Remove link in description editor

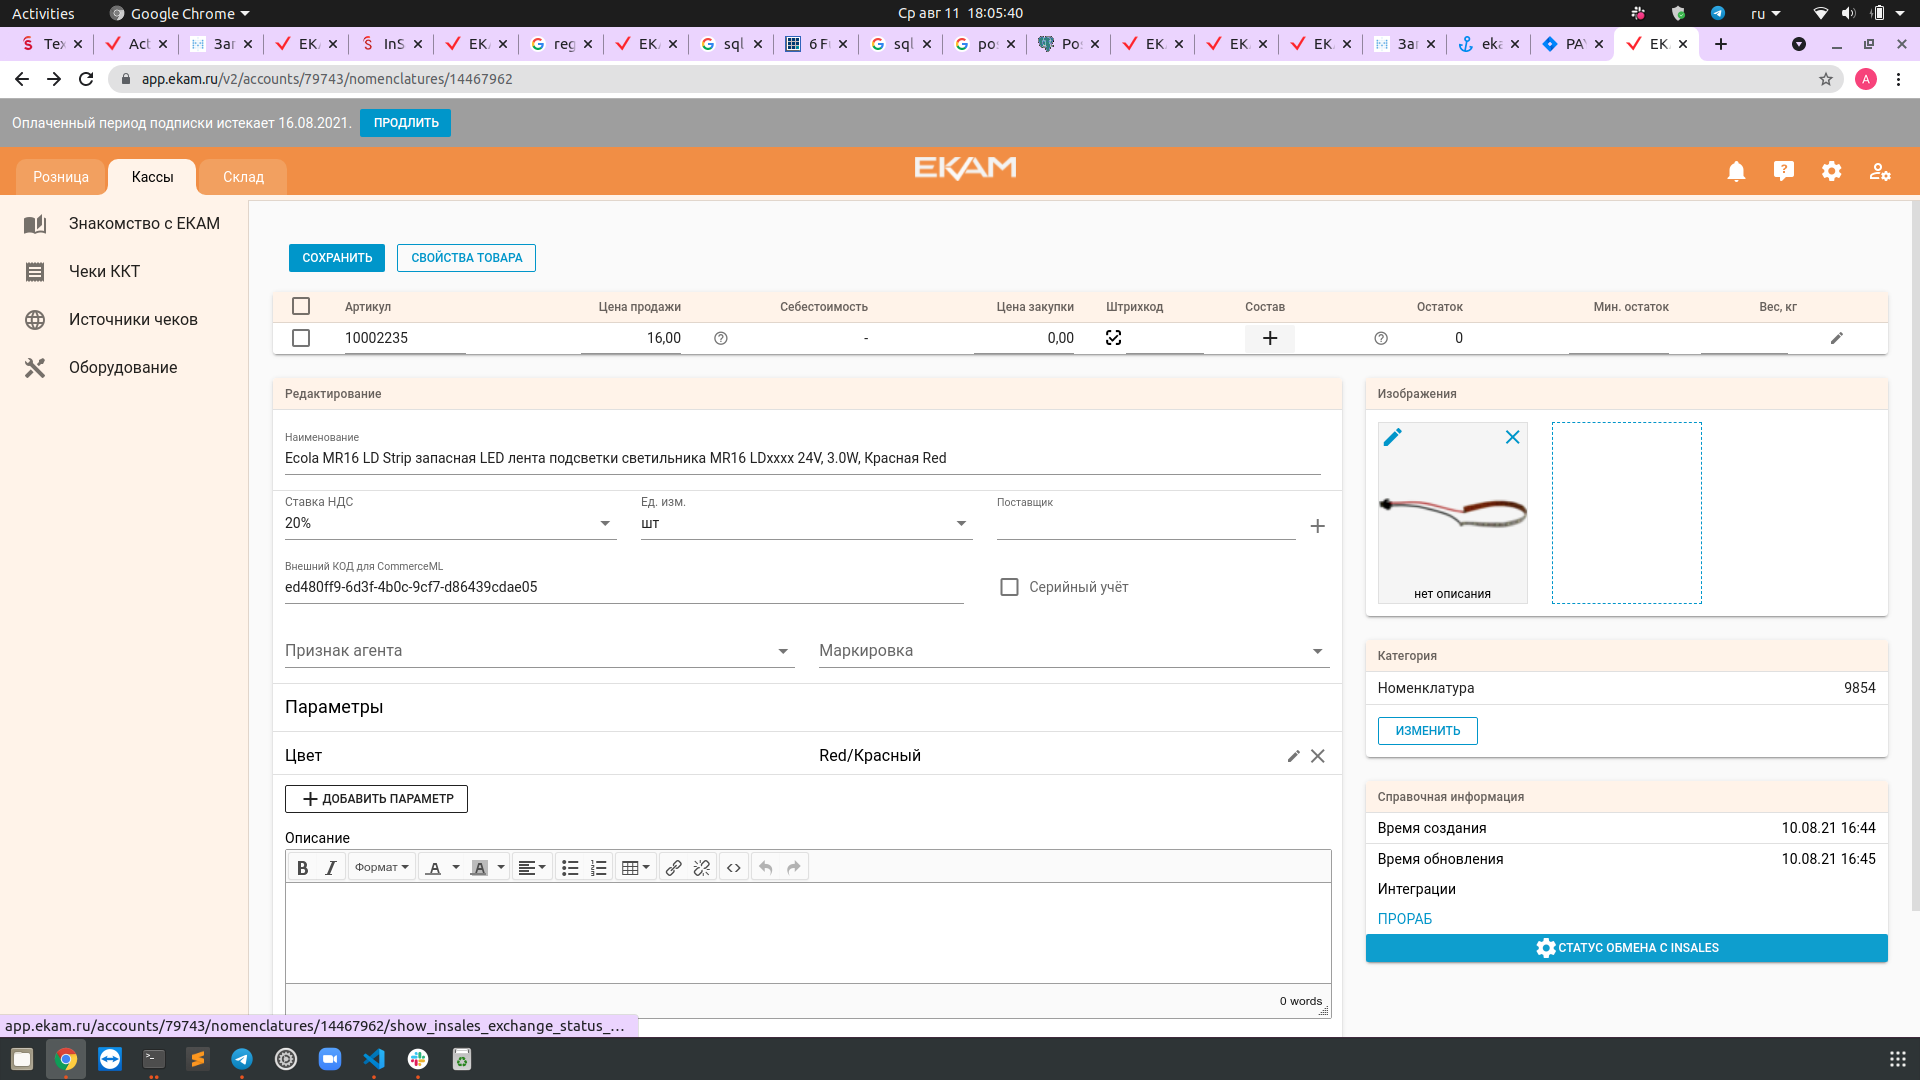click(x=702, y=868)
